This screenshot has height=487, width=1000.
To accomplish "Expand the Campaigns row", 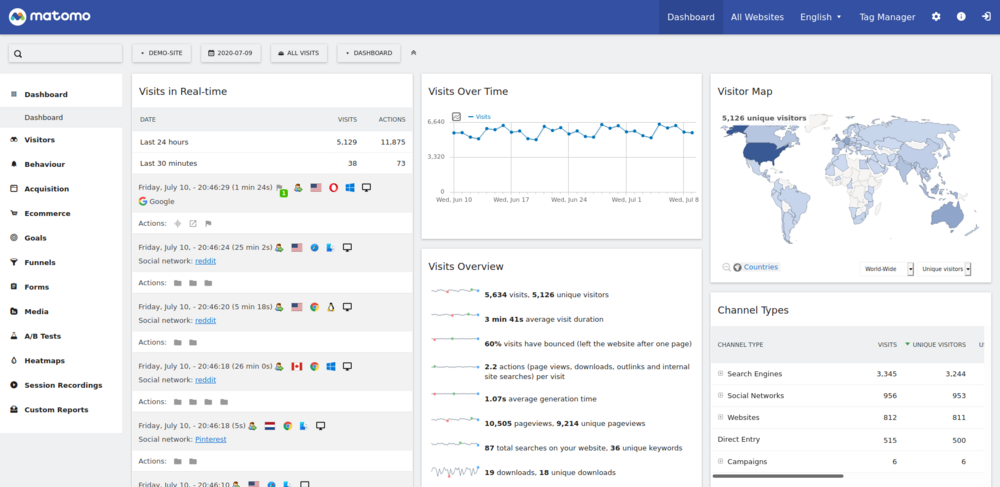I will 721,462.
